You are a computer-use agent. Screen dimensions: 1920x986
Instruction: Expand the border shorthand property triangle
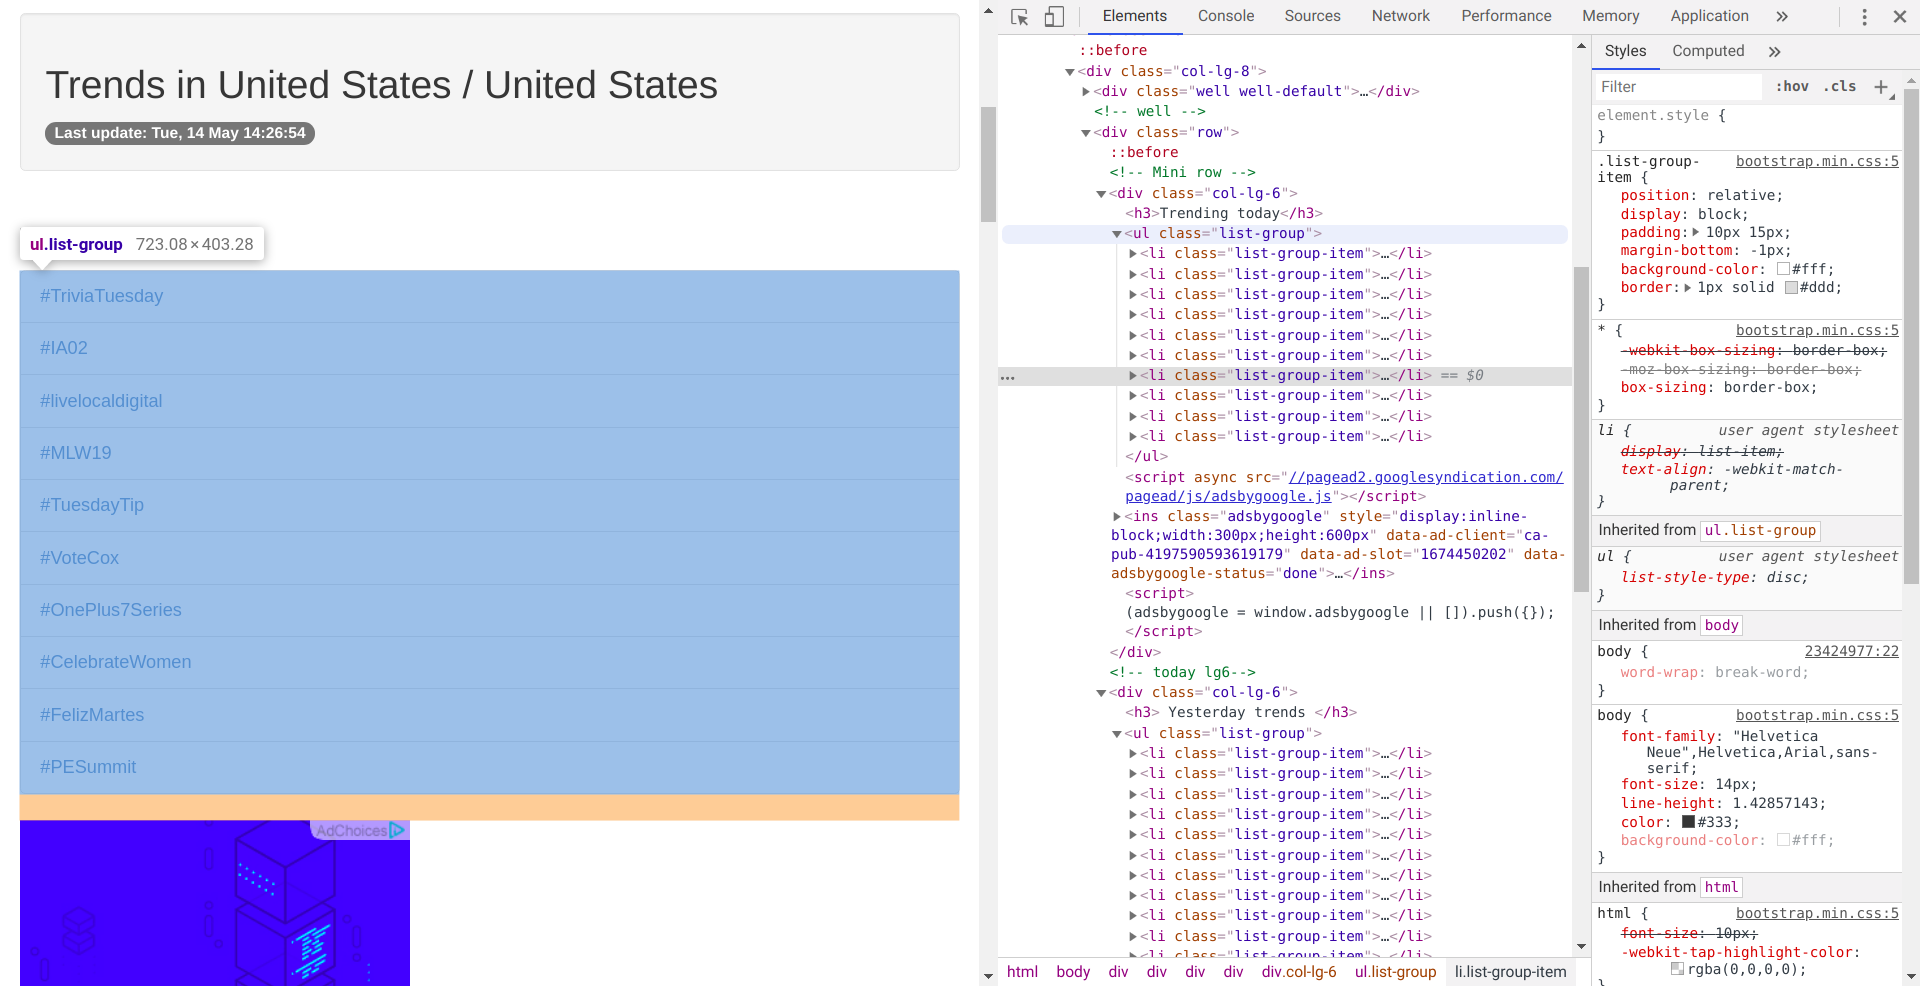(1688, 288)
